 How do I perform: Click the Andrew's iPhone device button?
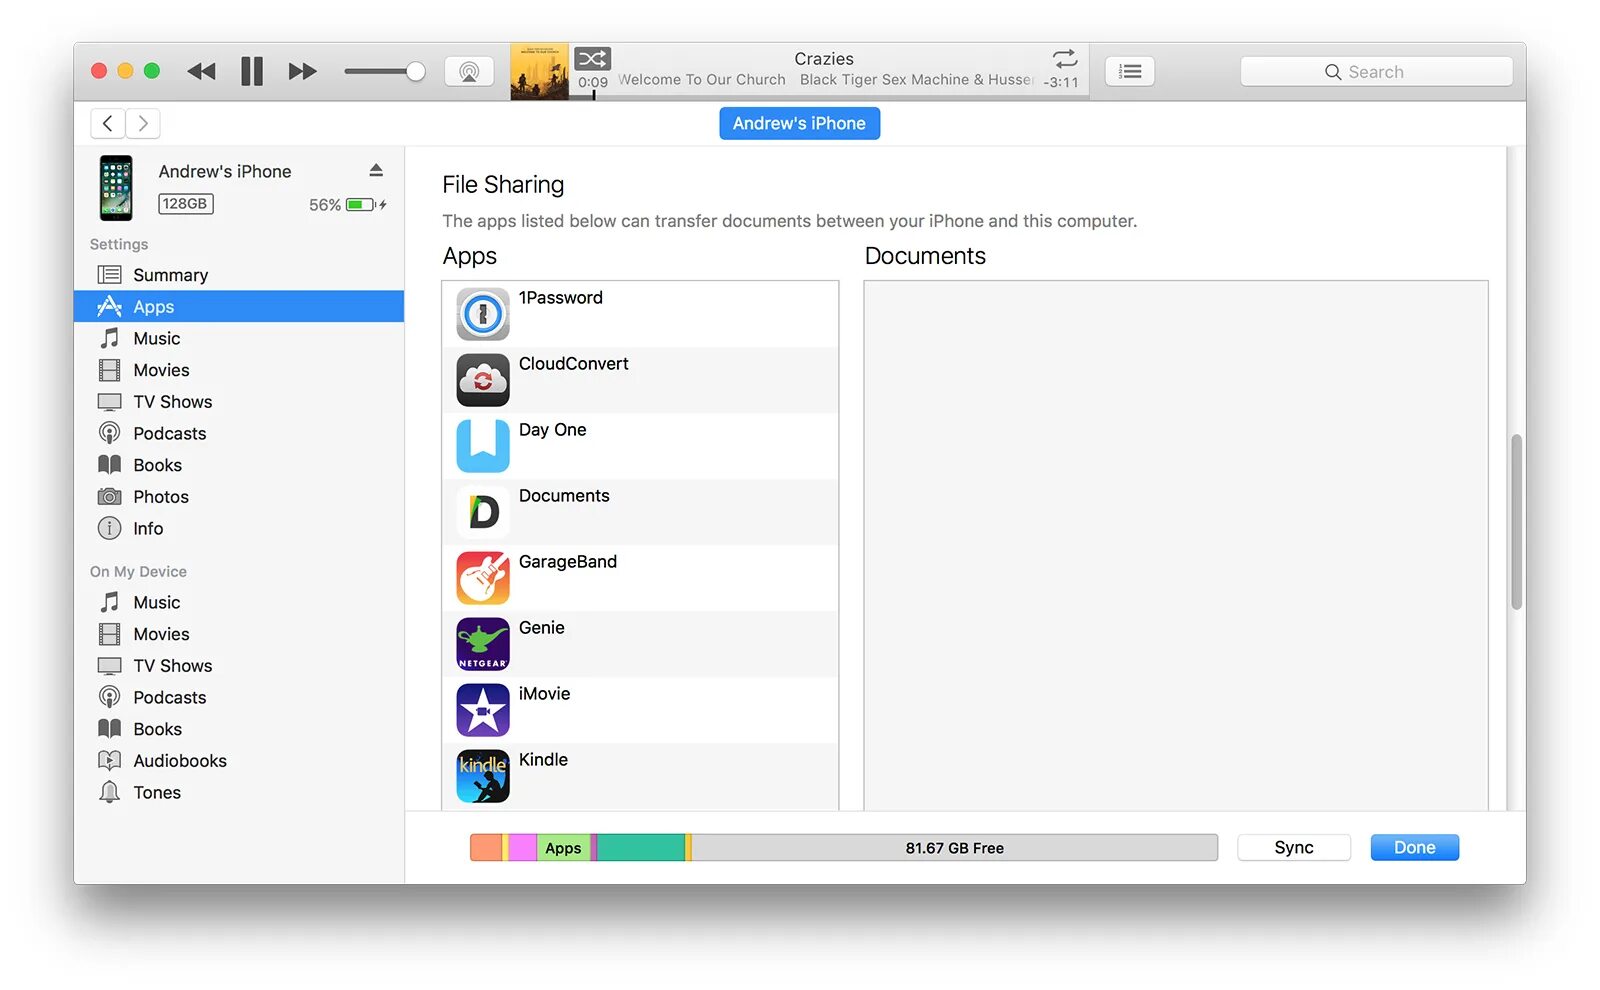tap(799, 123)
